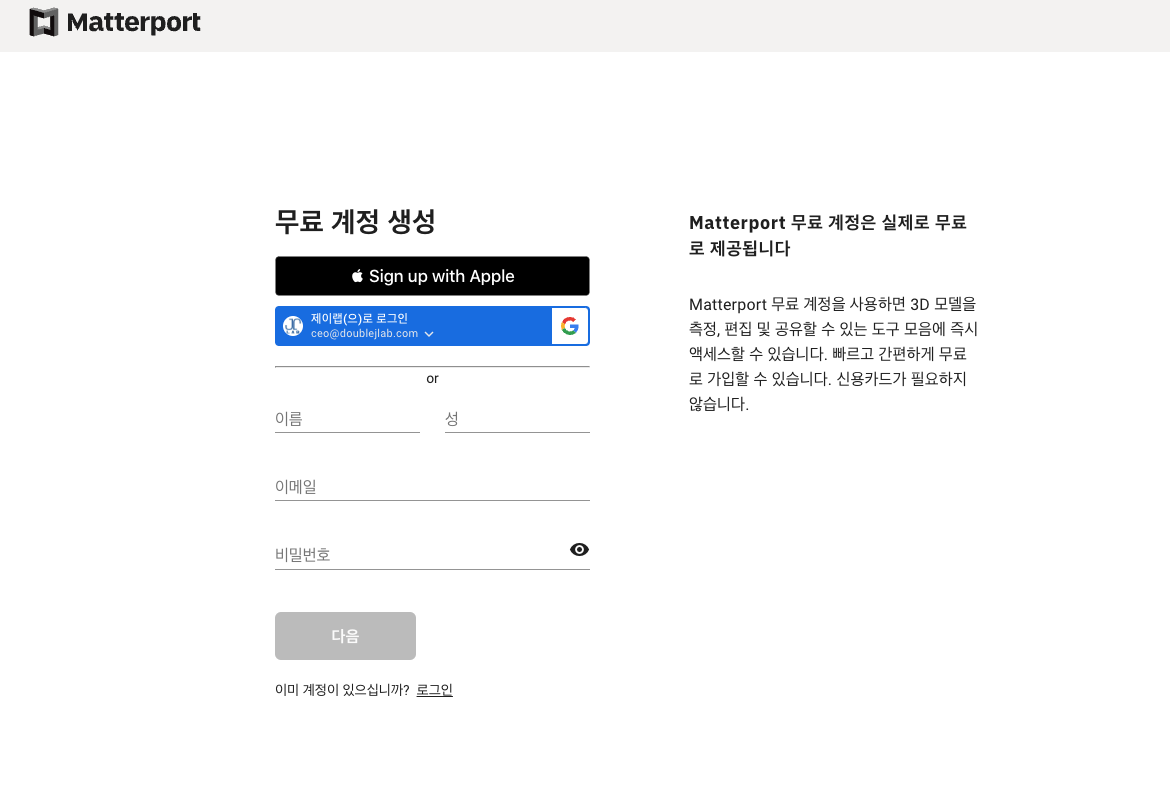1170x800 pixels.
Task: Click the Matterport wordmark in the header
Action: [x=134, y=22]
